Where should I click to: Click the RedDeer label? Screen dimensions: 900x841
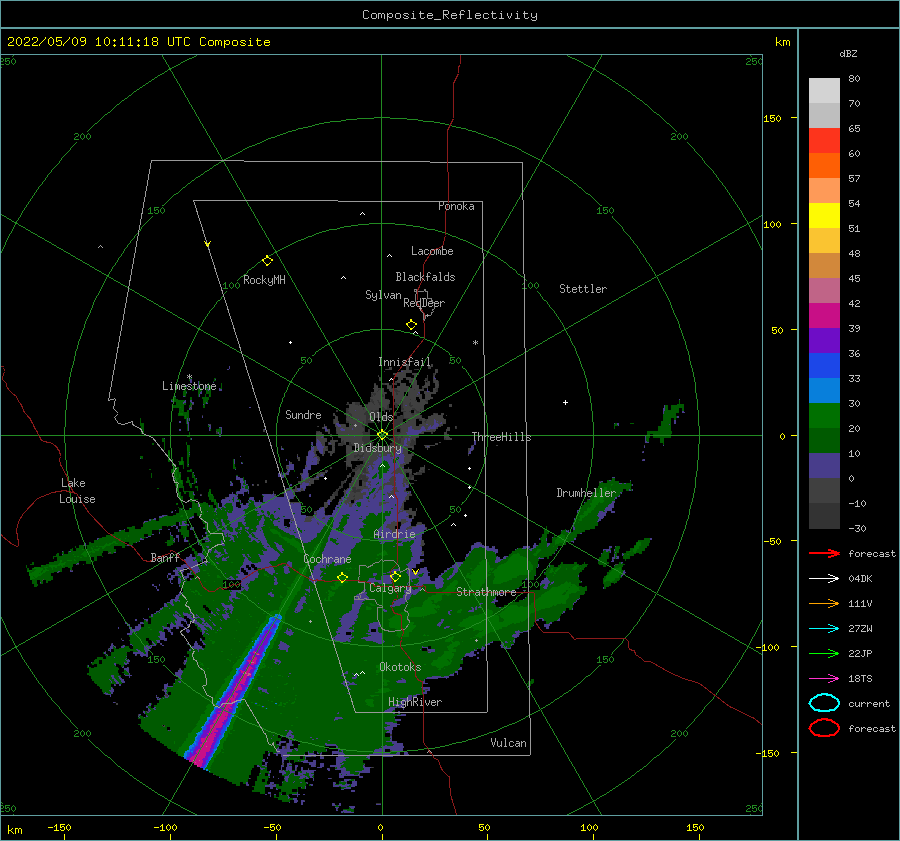tap(424, 303)
